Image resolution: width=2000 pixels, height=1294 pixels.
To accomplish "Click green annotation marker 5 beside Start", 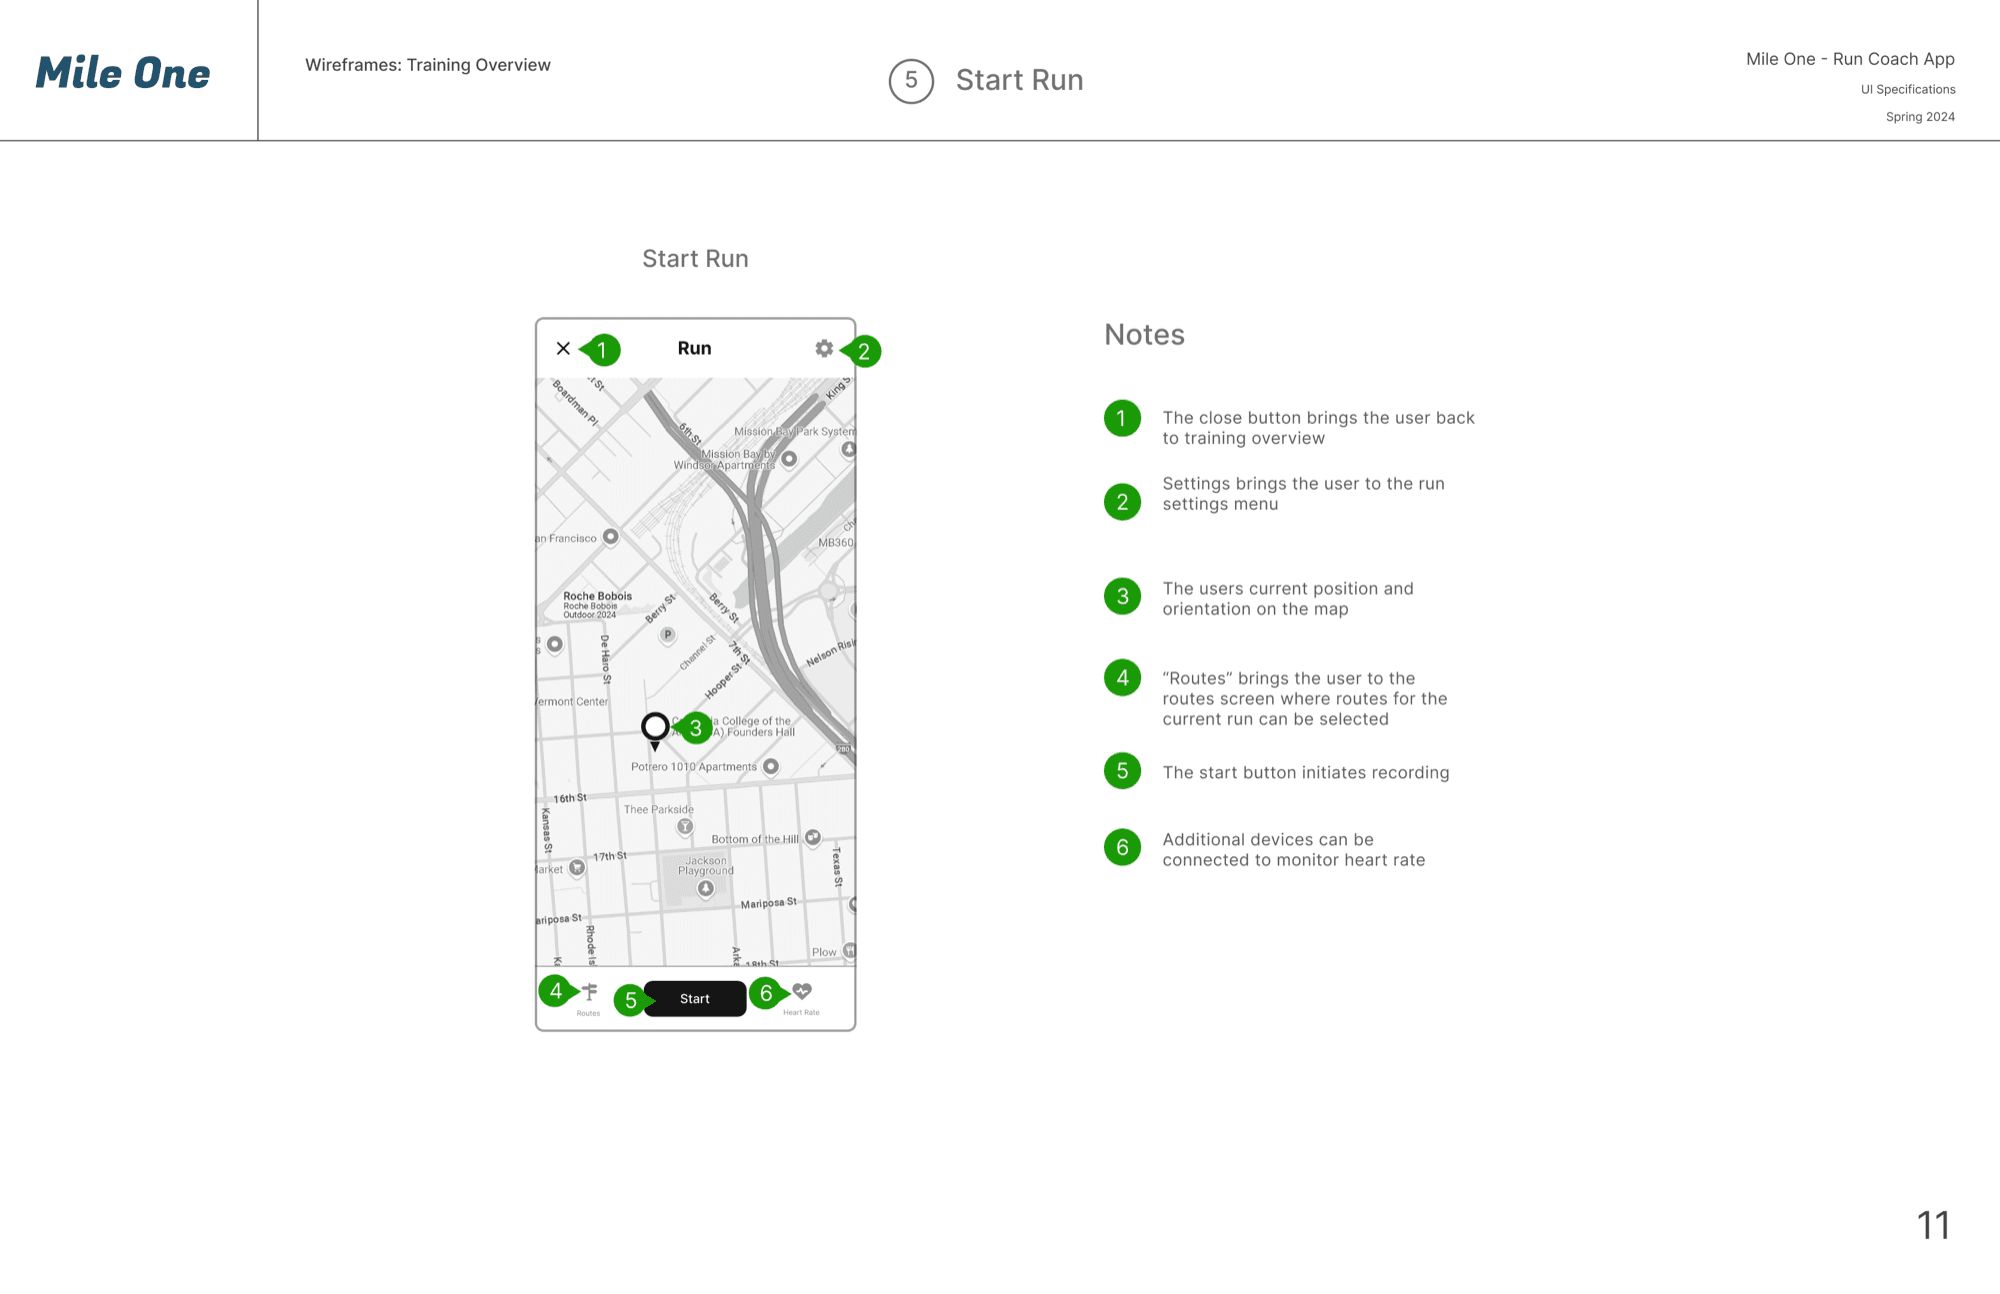I will [x=633, y=1000].
